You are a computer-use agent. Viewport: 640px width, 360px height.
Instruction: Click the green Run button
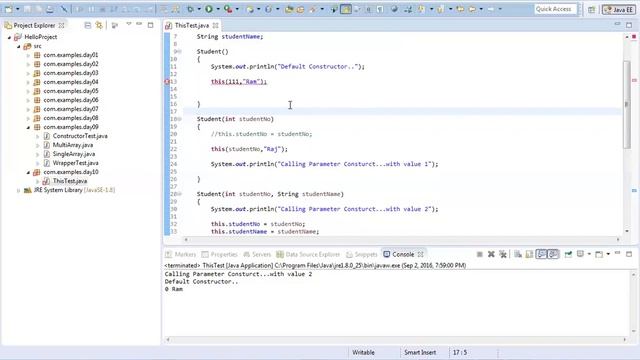(x=209, y=9)
